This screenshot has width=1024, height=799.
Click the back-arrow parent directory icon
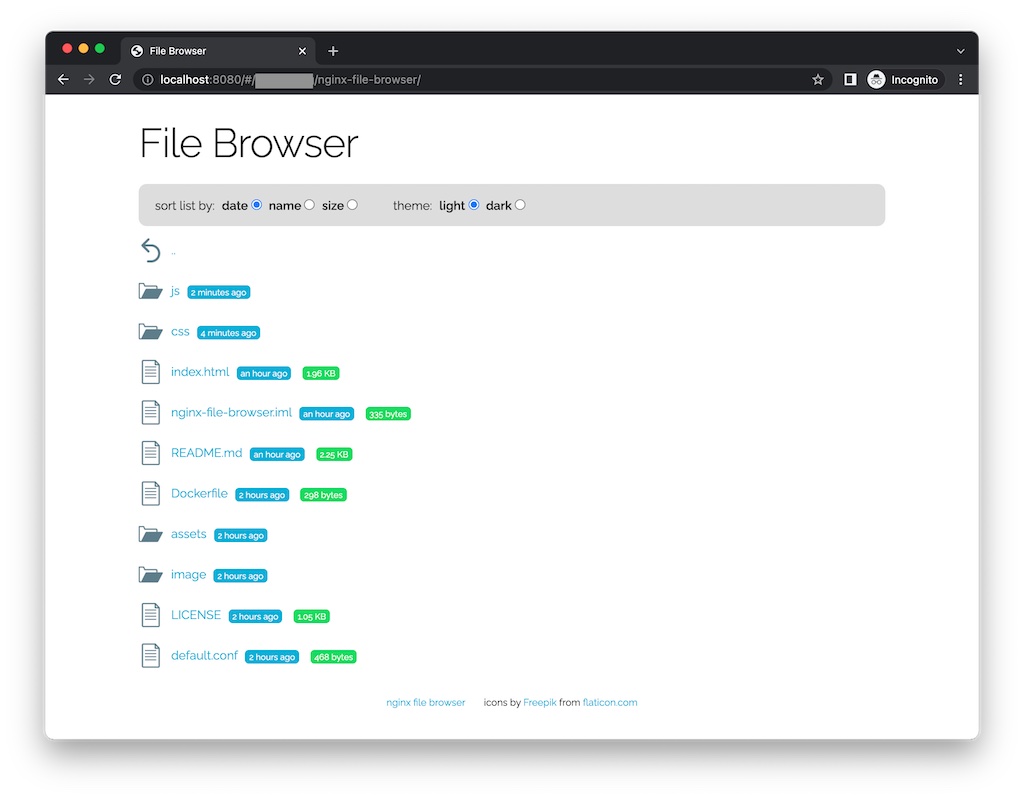[x=151, y=250]
